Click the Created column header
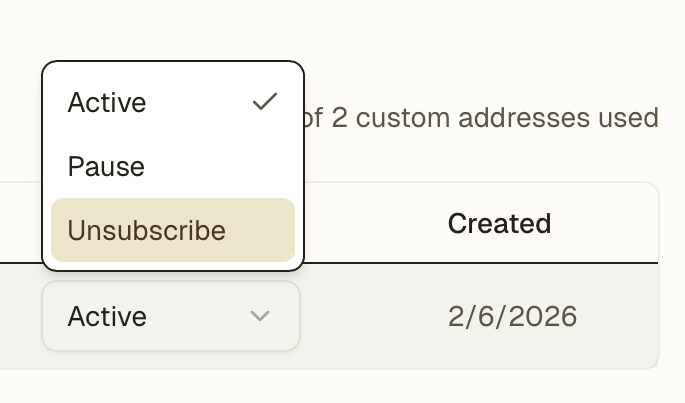This screenshot has width=685, height=403. tap(499, 223)
